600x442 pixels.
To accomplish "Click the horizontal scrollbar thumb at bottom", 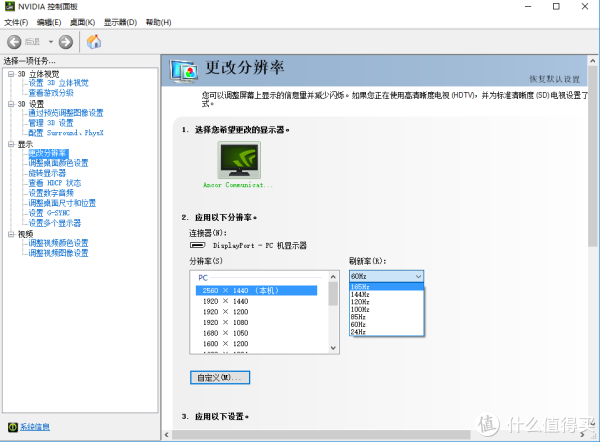I will (321, 435).
